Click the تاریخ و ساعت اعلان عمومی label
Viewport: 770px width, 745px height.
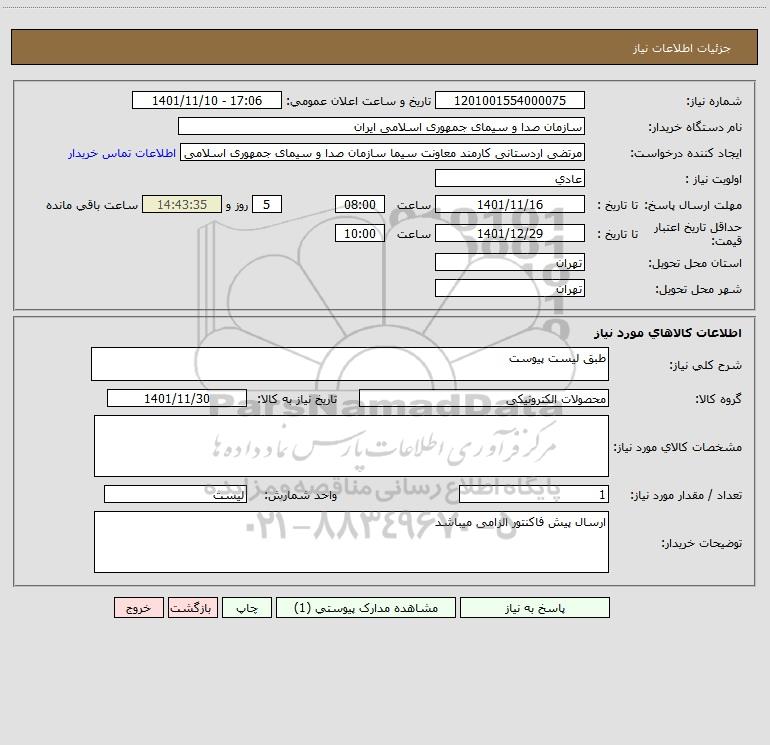tap(359, 101)
